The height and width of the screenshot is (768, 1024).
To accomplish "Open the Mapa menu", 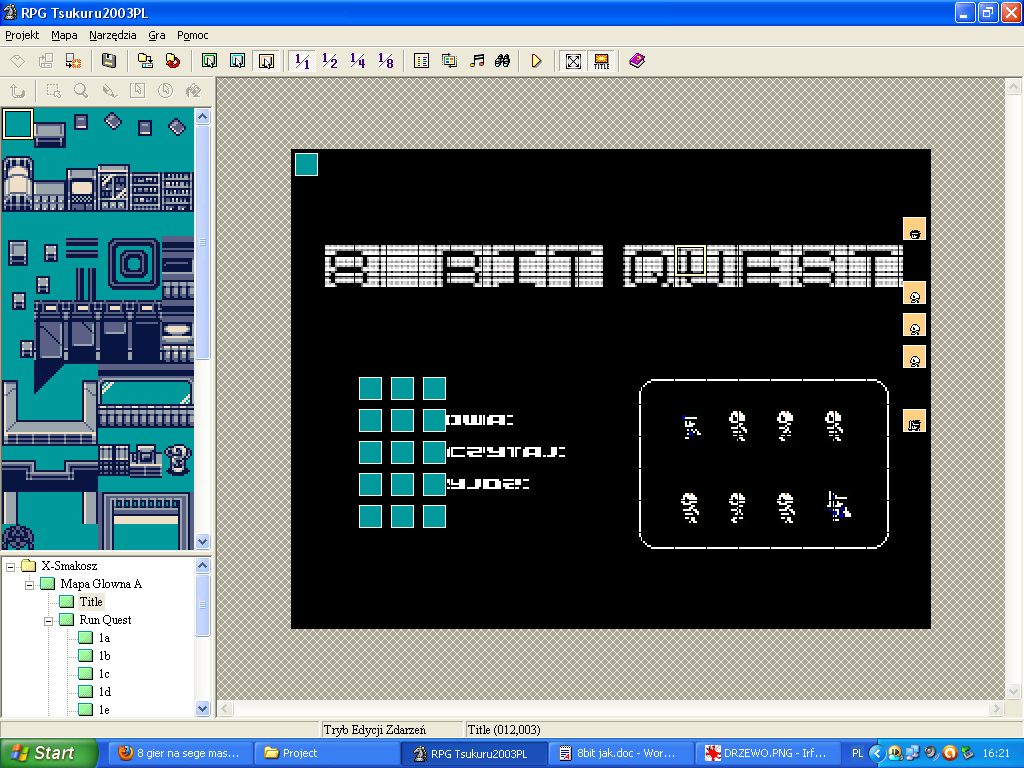I will coord(64,35).
